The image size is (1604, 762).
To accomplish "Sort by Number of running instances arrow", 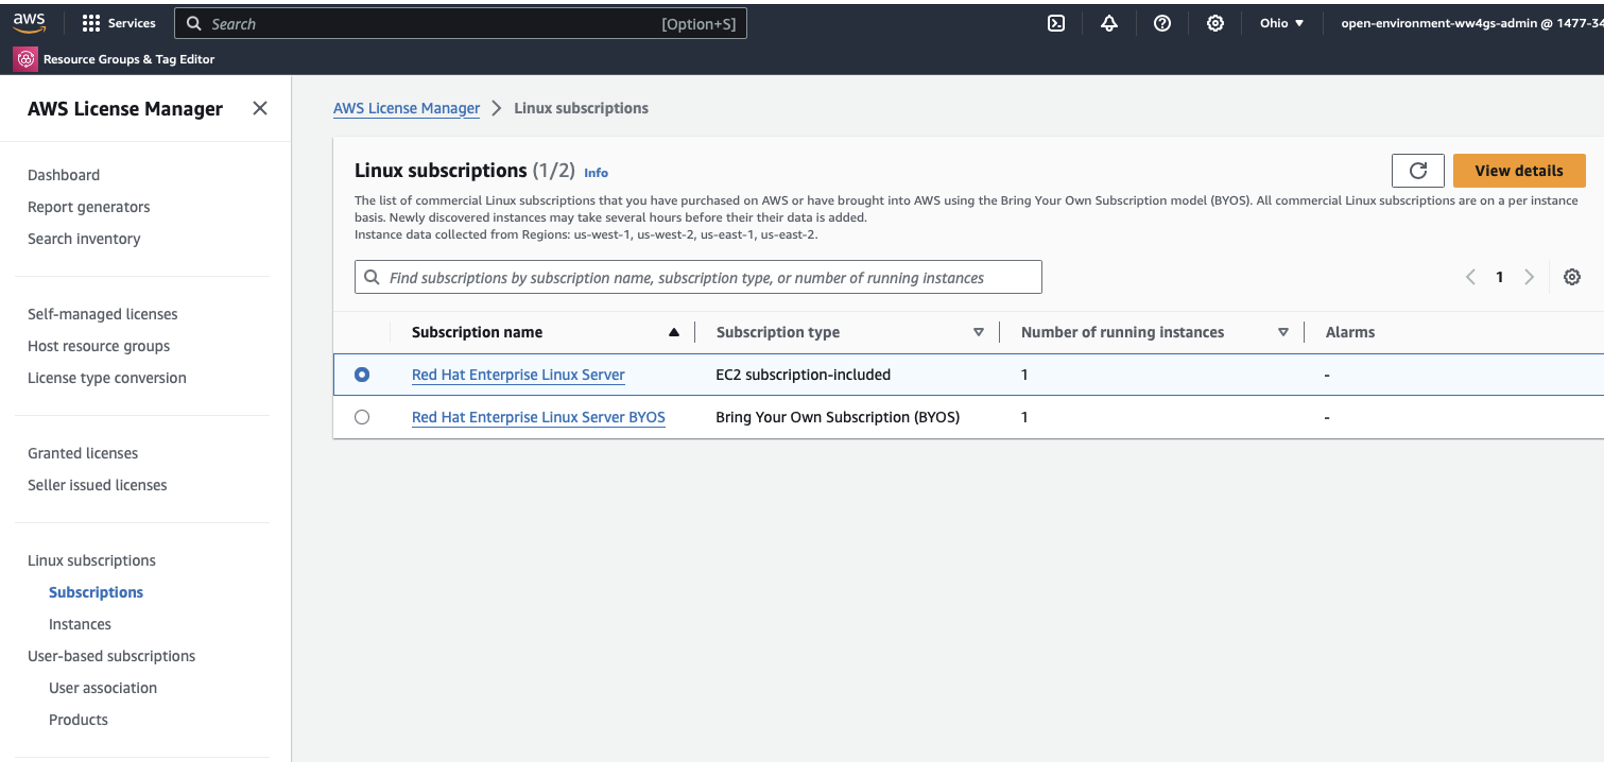I will click(x=1283, y=332).
